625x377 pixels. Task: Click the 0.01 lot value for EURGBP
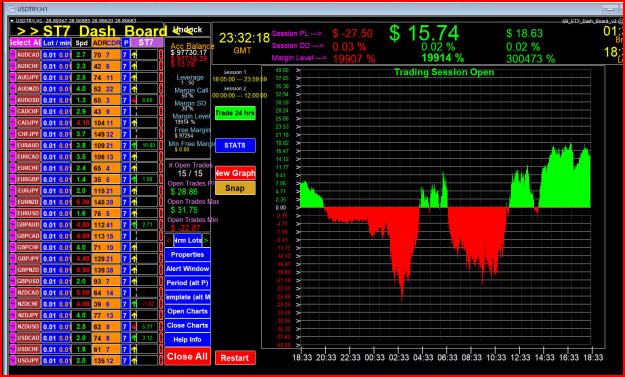pyautogui.click(x=50, y=179)
